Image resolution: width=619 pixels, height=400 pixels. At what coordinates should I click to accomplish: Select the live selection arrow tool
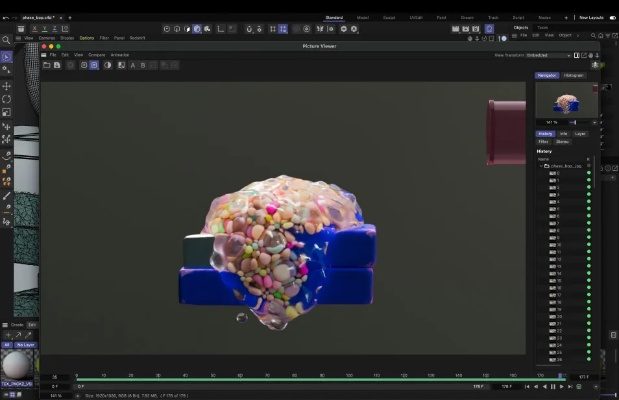click(6, 56)
